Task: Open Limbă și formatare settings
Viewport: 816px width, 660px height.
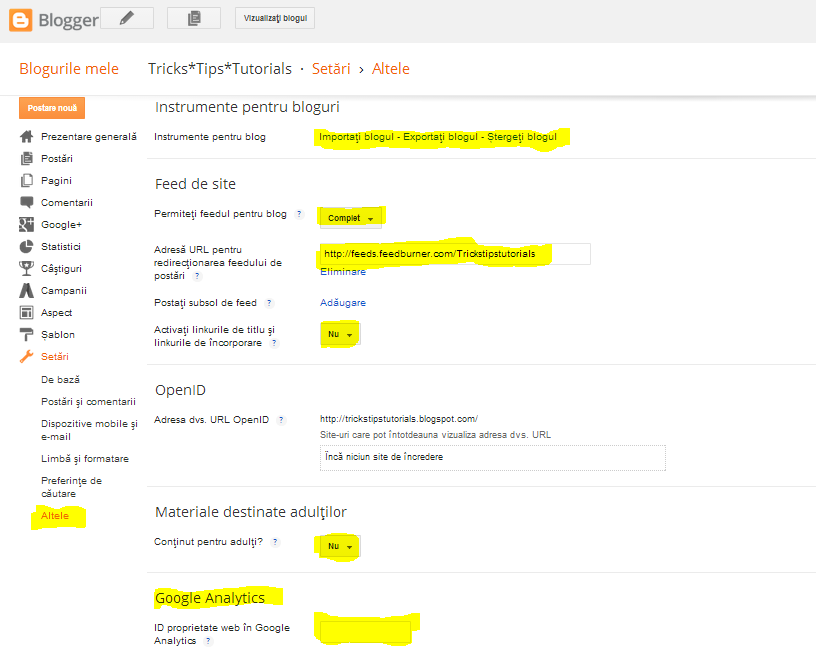Action: [85, 459]
